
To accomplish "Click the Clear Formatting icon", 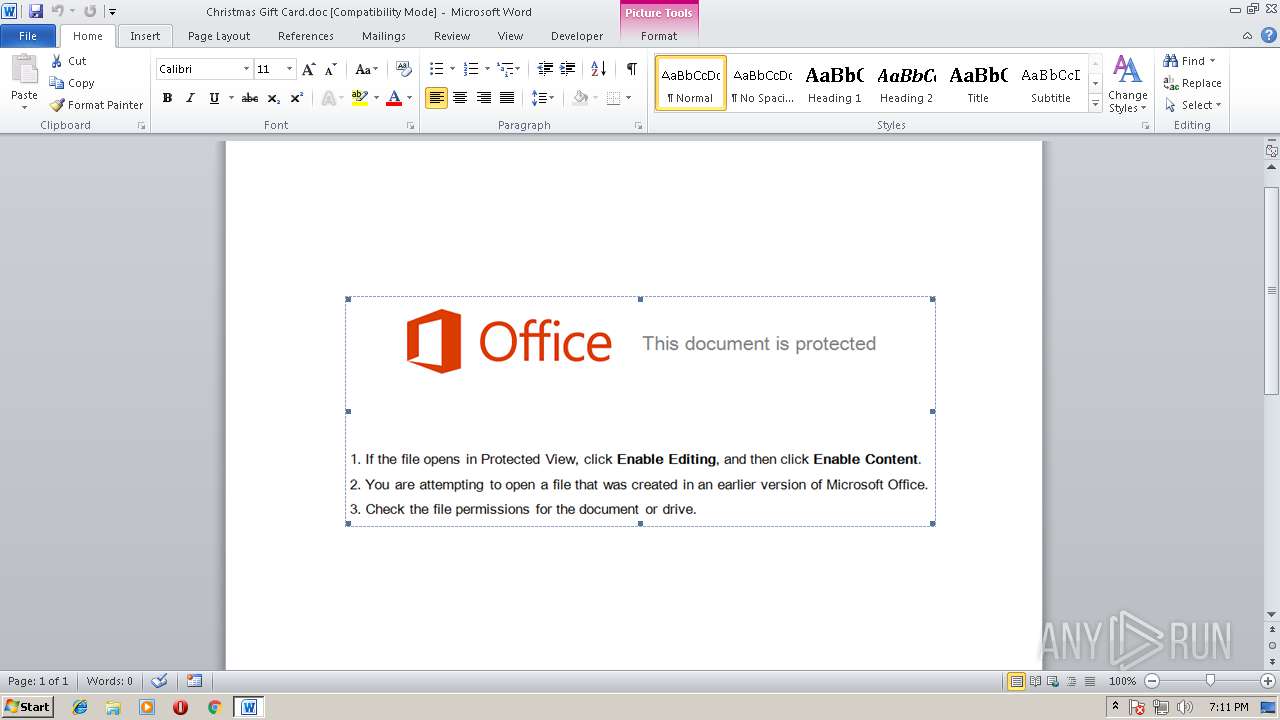I will pos(404,69).
